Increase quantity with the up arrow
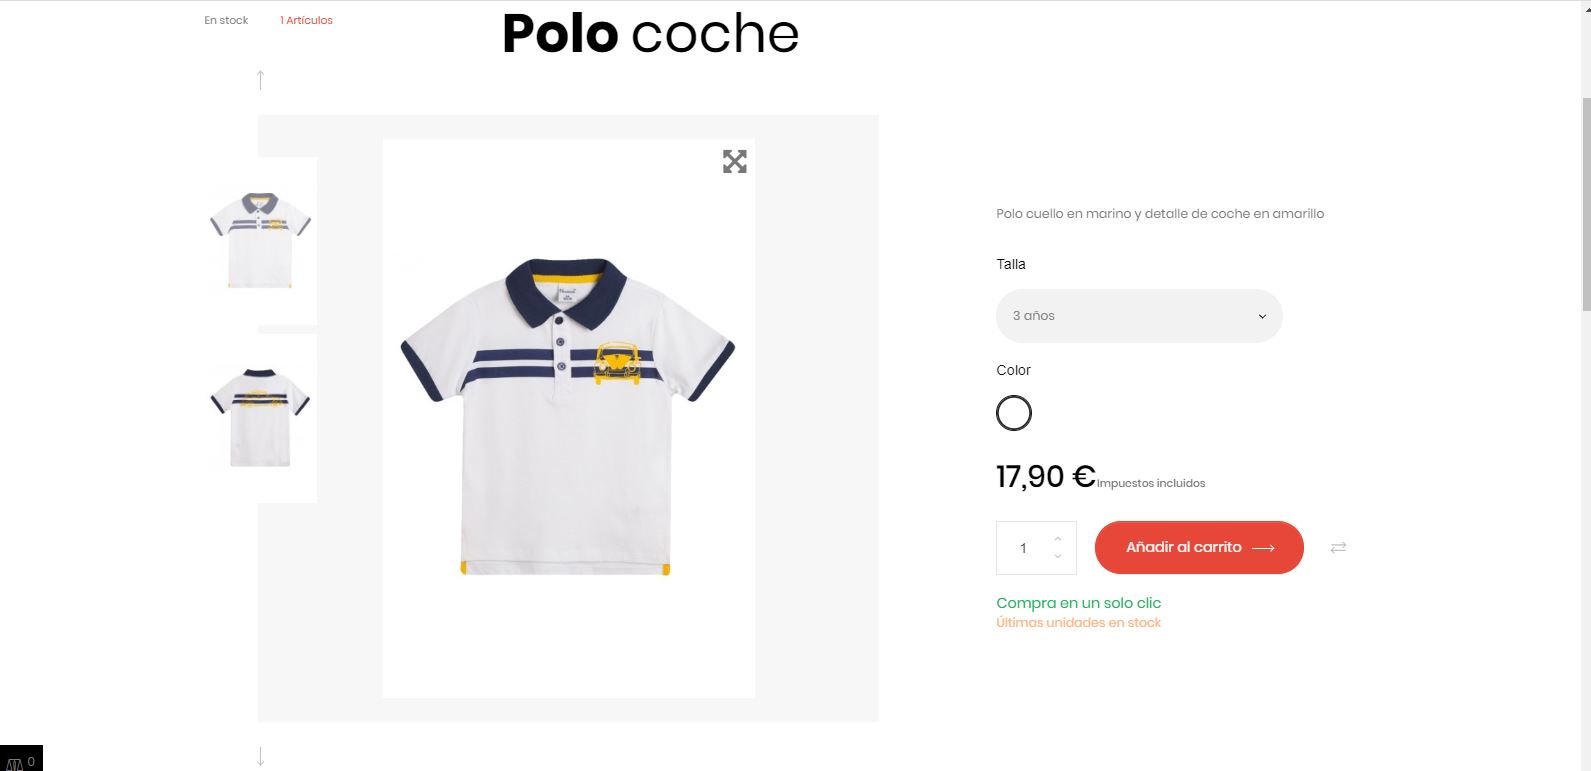Image resolution: width=1591 pixels, height=771 pixels. pyautogui.click(x=1058, y=539)
